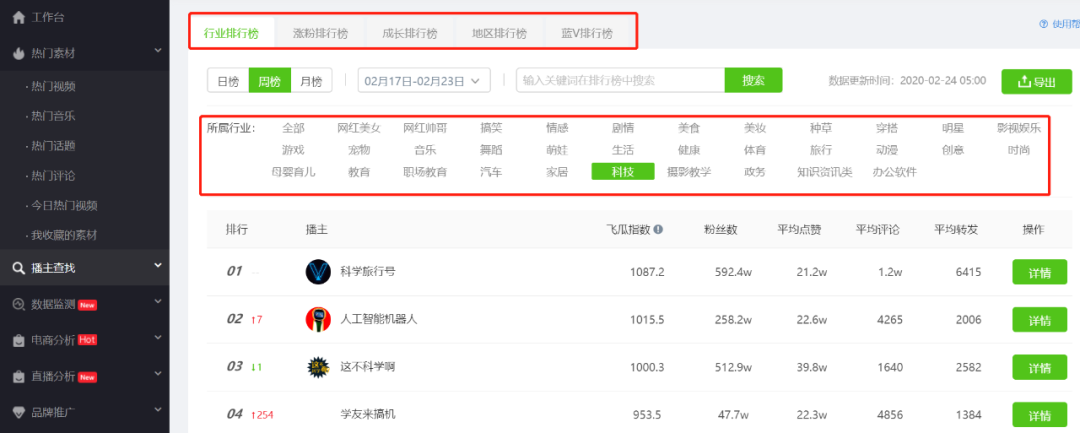Select the 日榜 toggle
The image size is (1080, 433).
point(228,81)
